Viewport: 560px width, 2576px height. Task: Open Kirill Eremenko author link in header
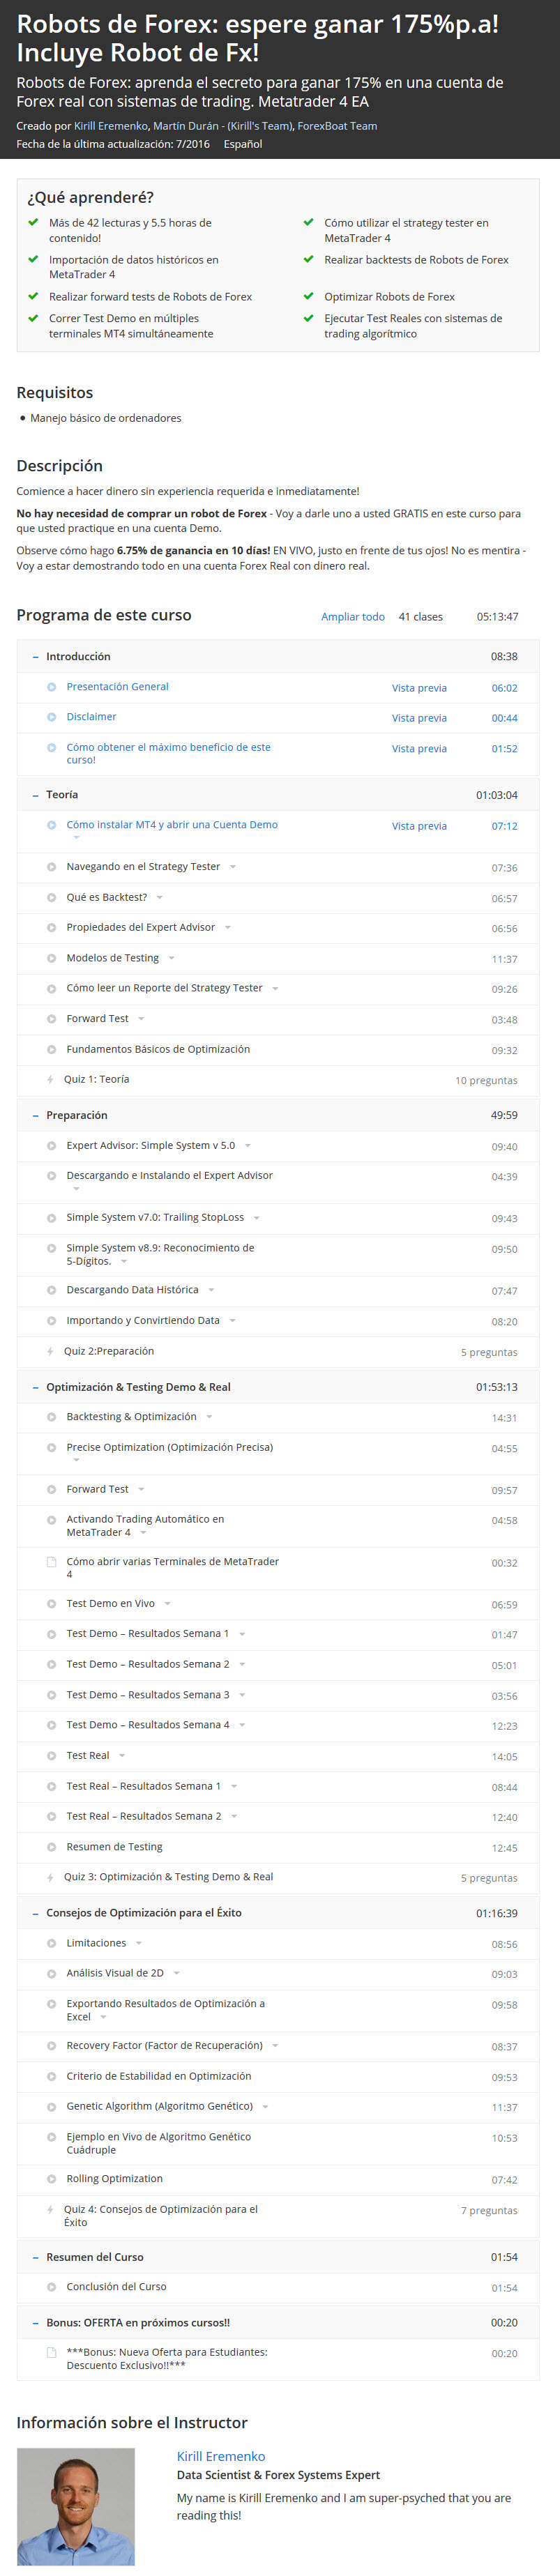(111, 126)
